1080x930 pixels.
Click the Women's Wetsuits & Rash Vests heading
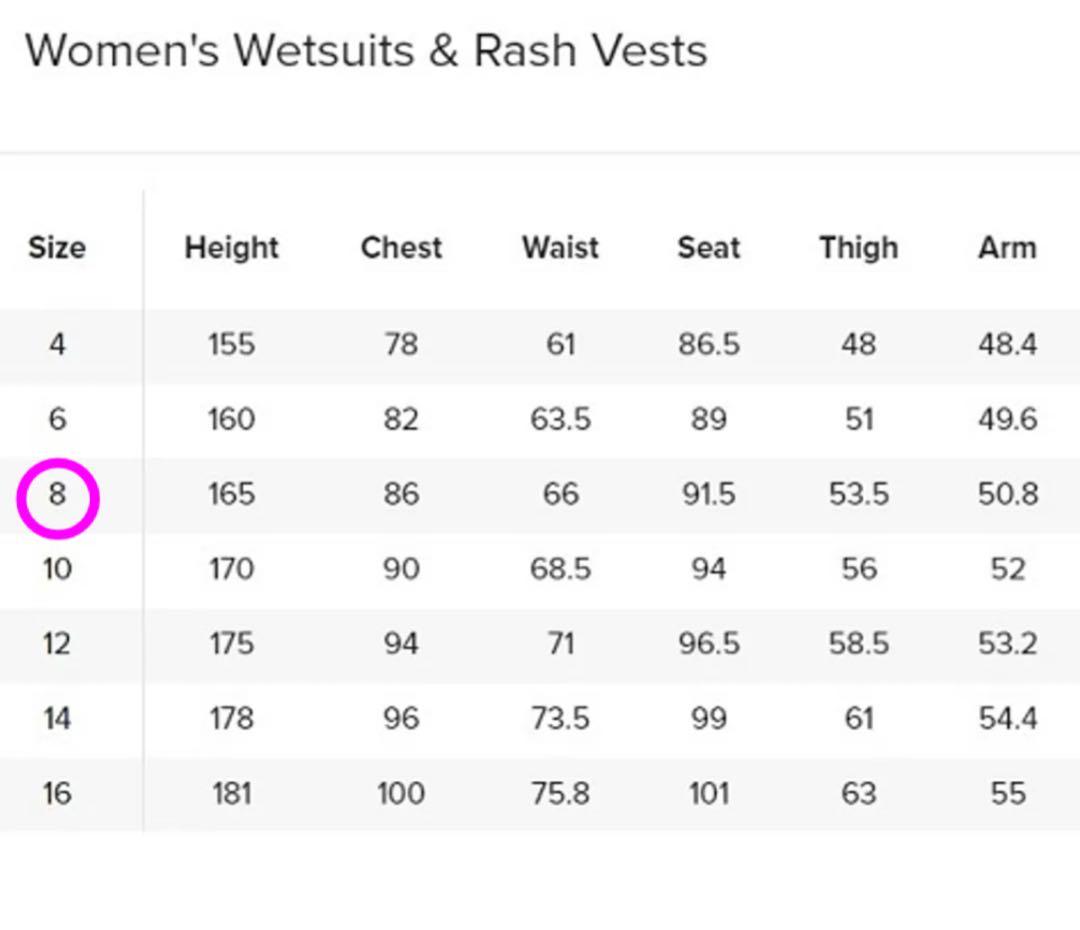click(366, 51)
